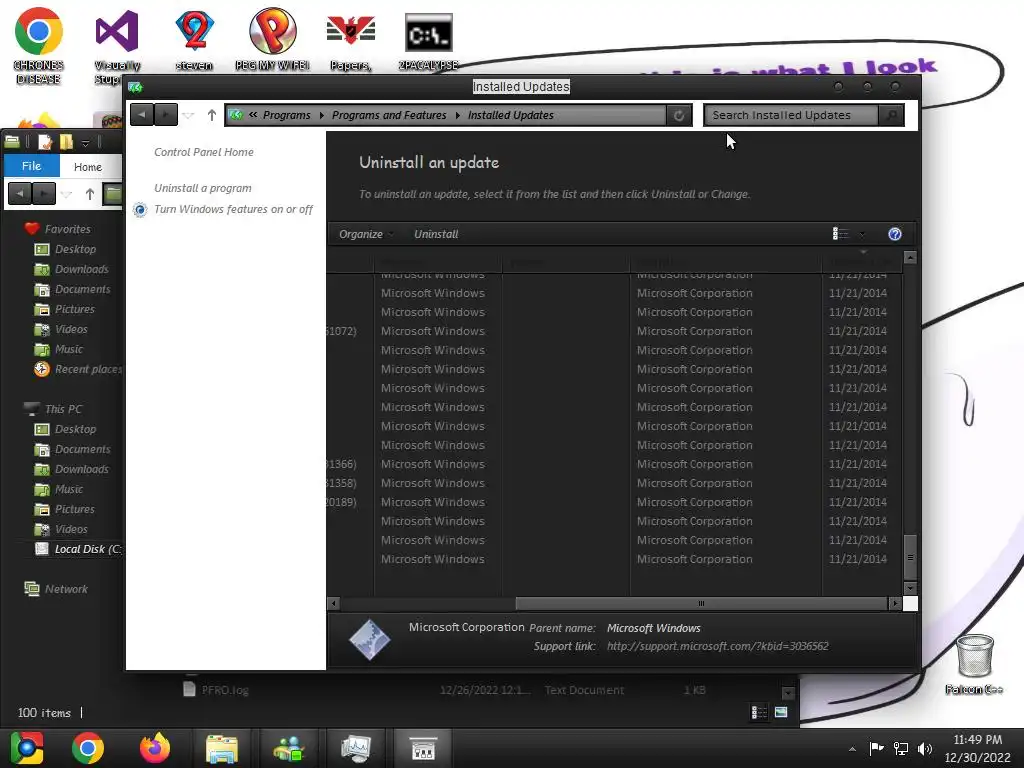Open Control Panel taskbar item

423,748
